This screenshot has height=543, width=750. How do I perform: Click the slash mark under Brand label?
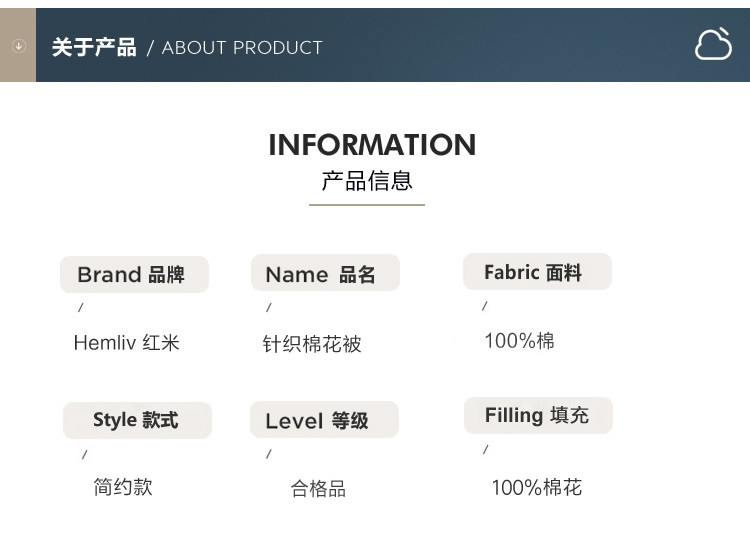click(80, 307)
